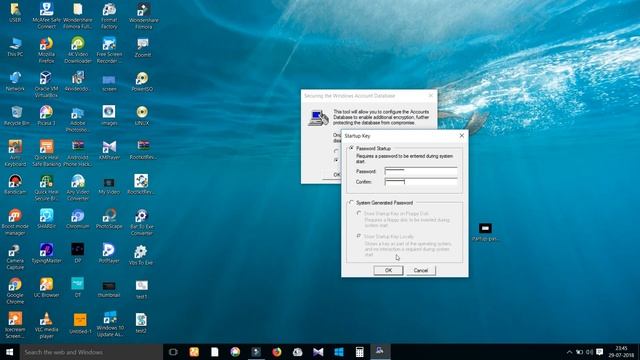Launch the Picasa 3 shortcut
This screenshot has height=360, width=640.
click(x=46, y=115)
